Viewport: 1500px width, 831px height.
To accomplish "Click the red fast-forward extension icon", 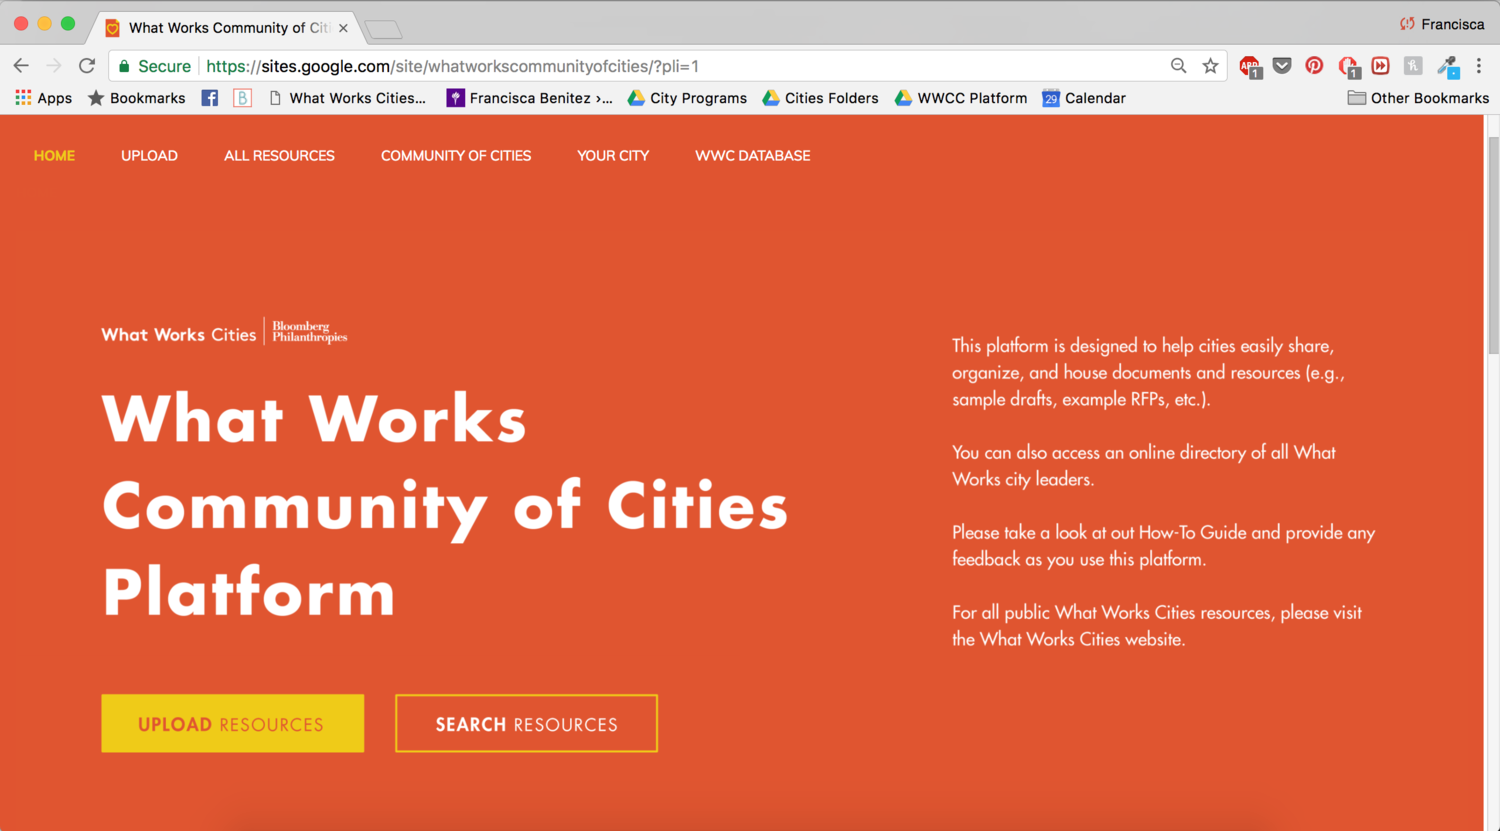I will (x=1380, y=66).
